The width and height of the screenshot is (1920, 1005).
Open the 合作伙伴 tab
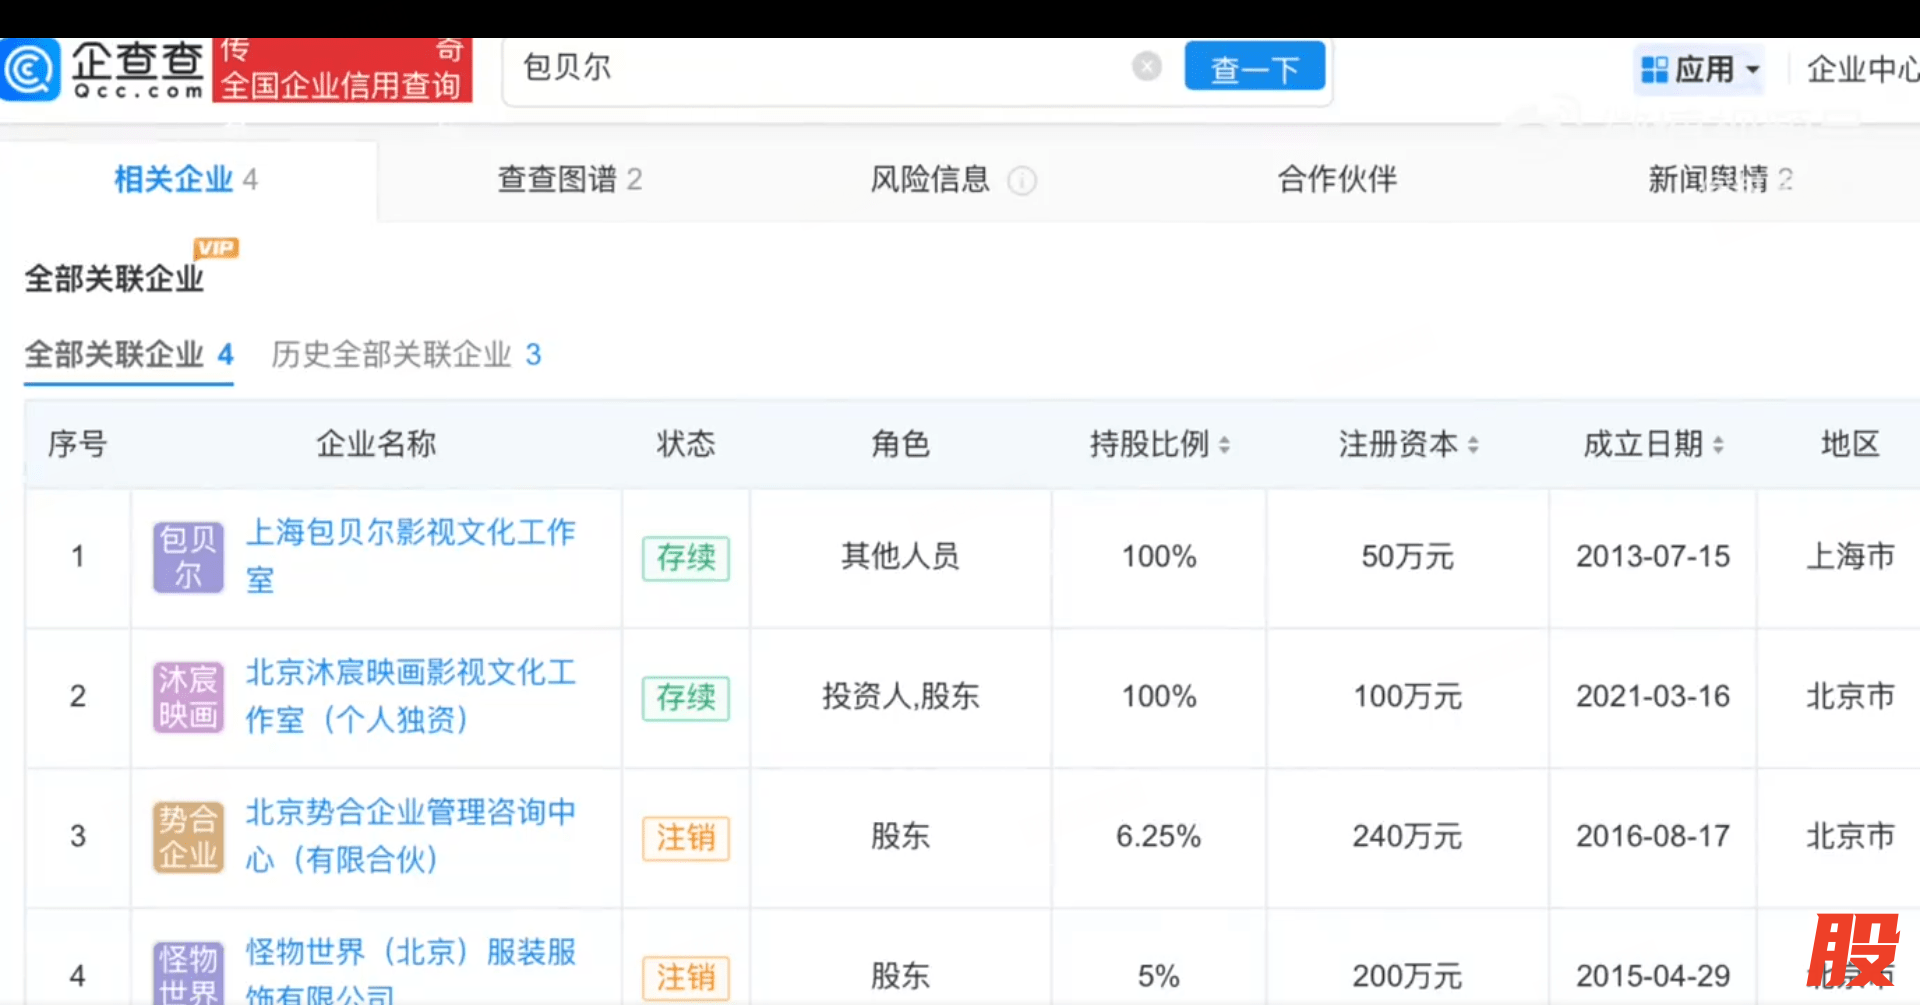[1337, 180]
